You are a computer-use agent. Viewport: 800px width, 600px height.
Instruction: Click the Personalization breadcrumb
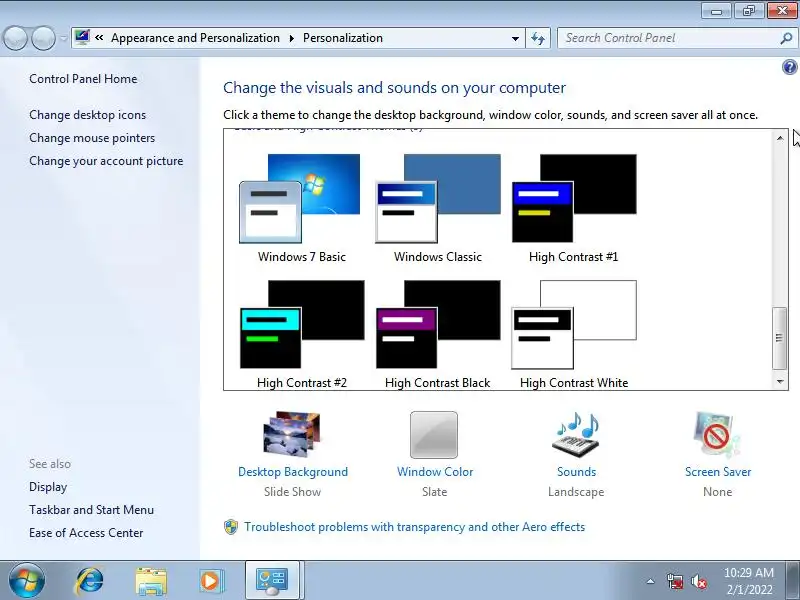[343, 38]
